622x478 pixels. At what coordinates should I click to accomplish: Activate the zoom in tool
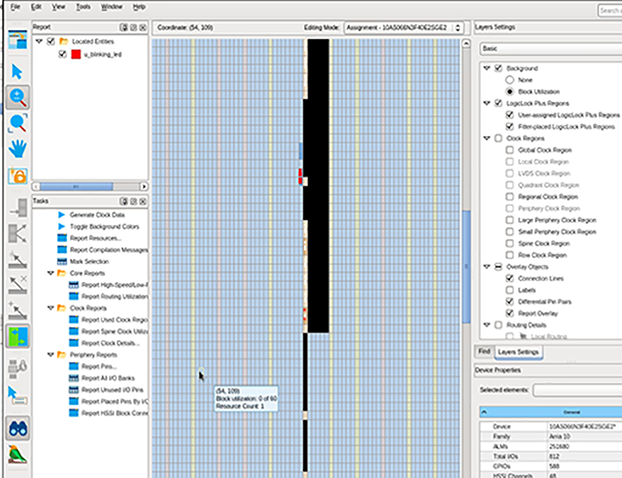point(17,97)
